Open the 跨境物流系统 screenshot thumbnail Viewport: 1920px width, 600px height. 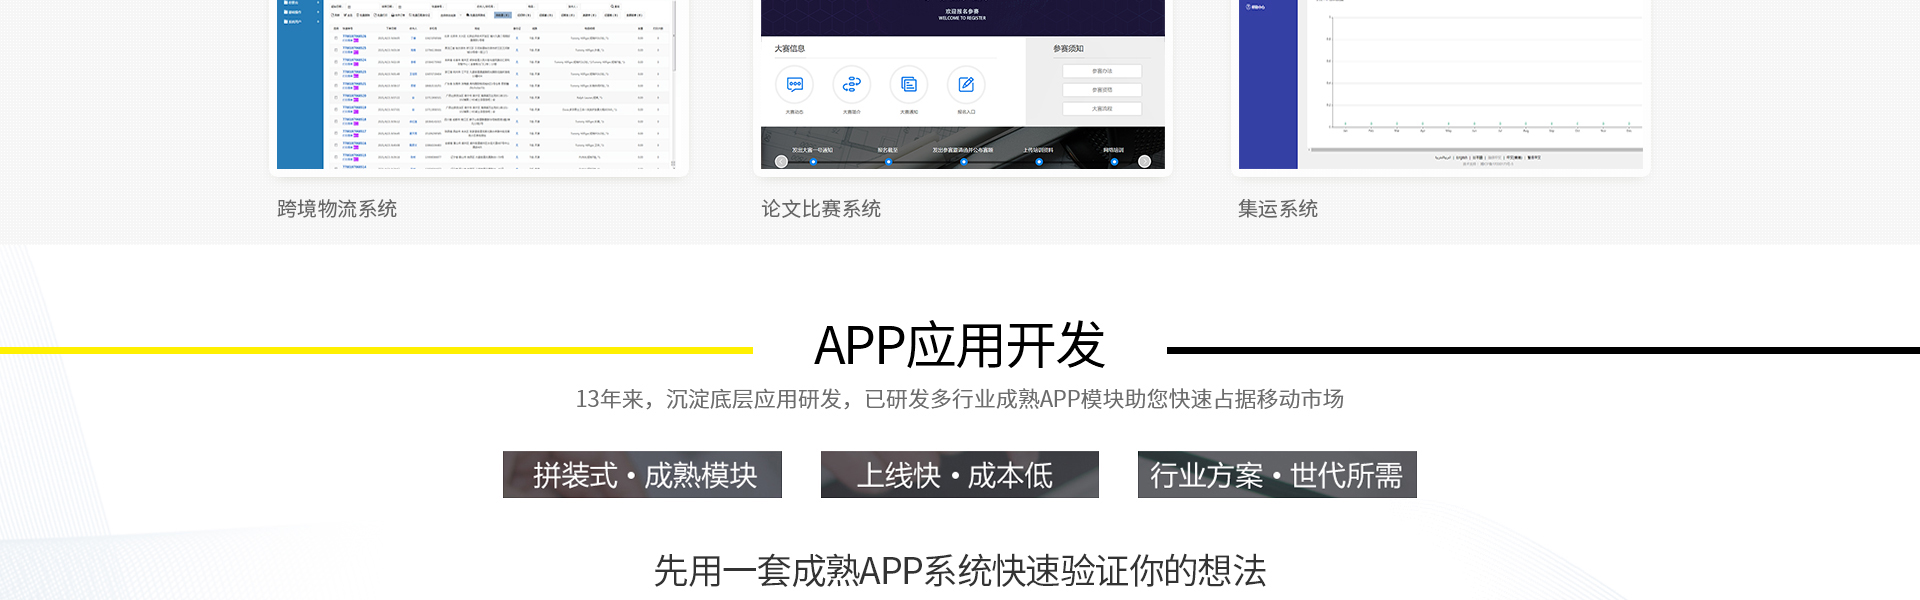point(478,84)
